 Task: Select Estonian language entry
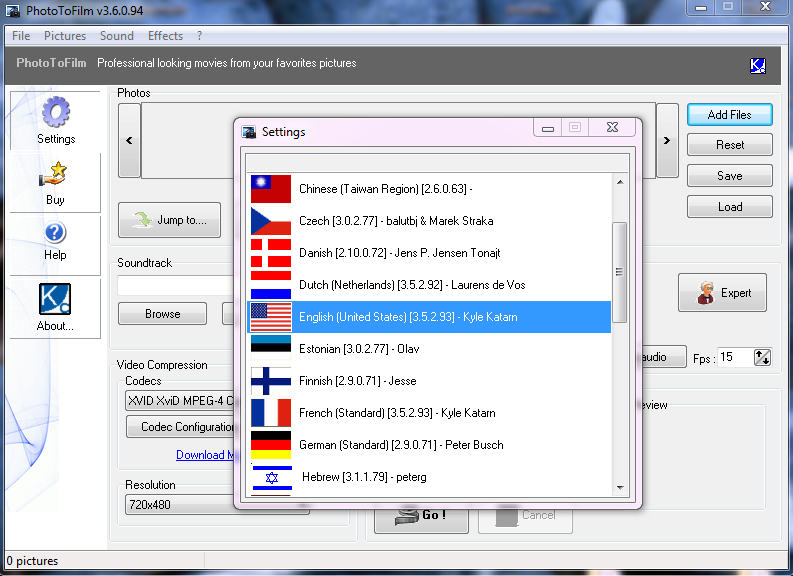click(x=429, y=348)
